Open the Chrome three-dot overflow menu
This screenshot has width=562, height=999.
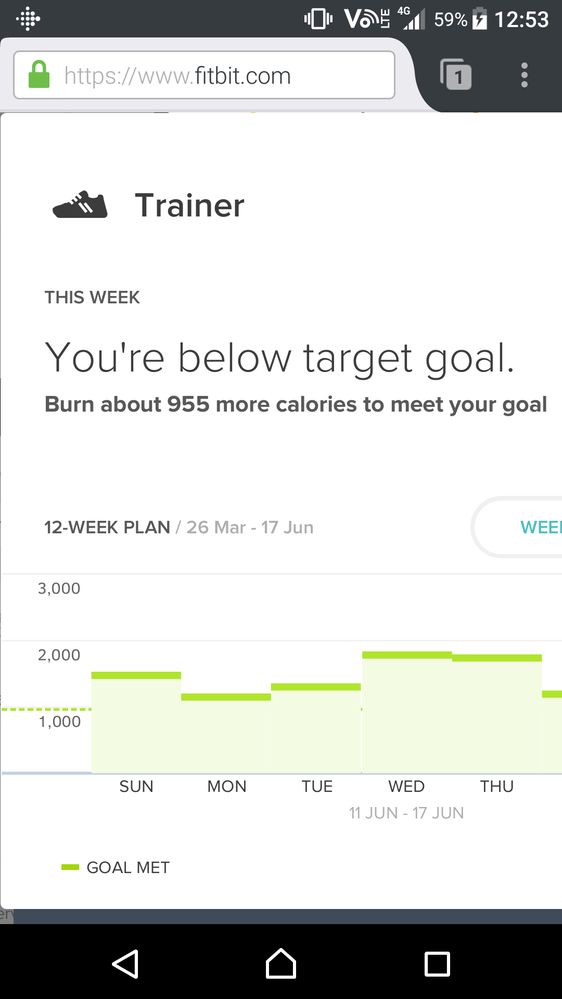point(524,75)
